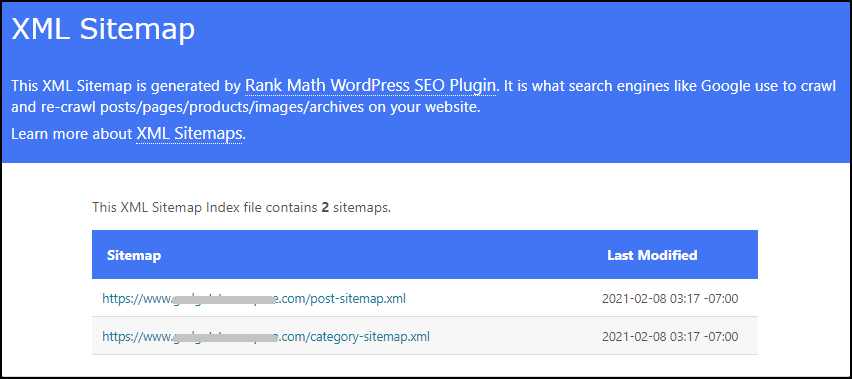Click the Sitemap column header
The width and height of the screenshot is (852, 379).
pos(134,255)
